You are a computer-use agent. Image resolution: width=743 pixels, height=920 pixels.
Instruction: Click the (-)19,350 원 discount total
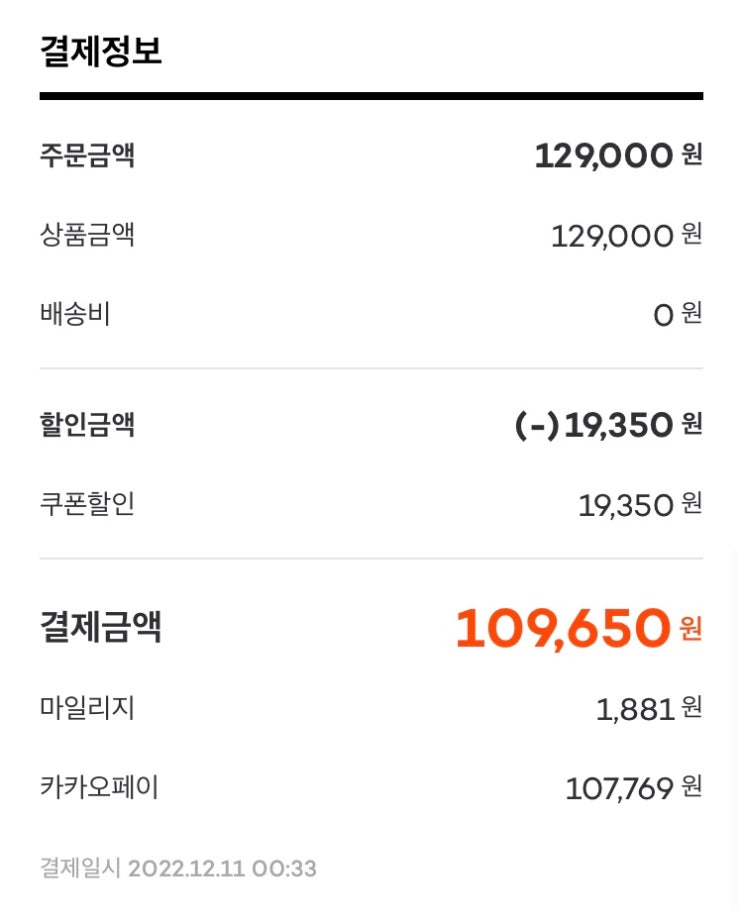click(607, 426)
